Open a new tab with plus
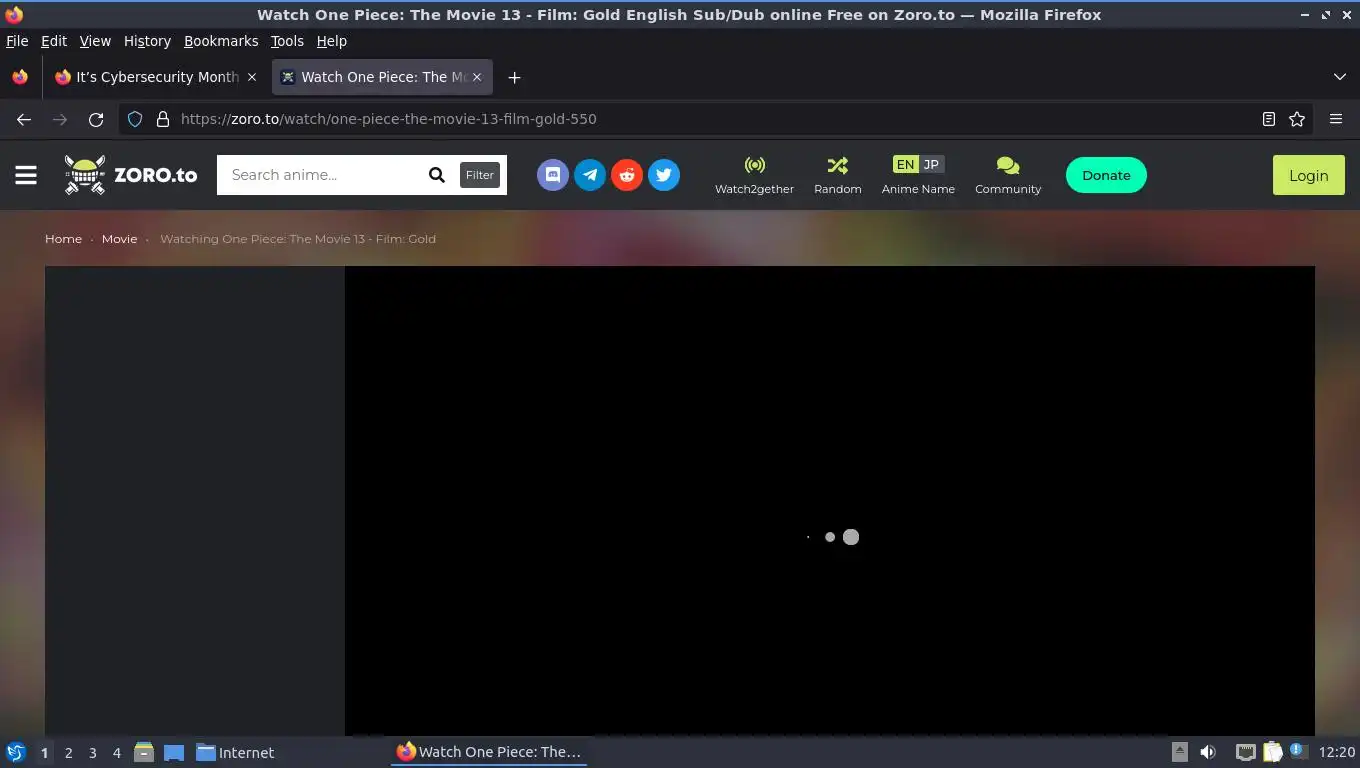Image resolution: width=1360 pixels, height=768 pixels. point(514,77)
